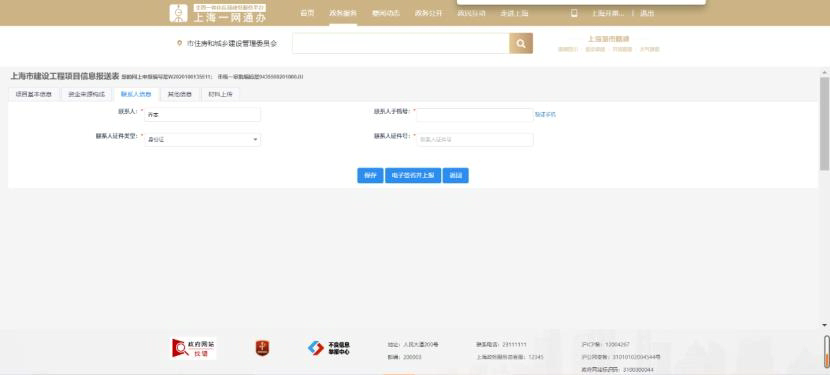This screenshot has height=375, width=830.
Task: Click the blue link beside 联系人手机号 field
Action: click(545, 114)
